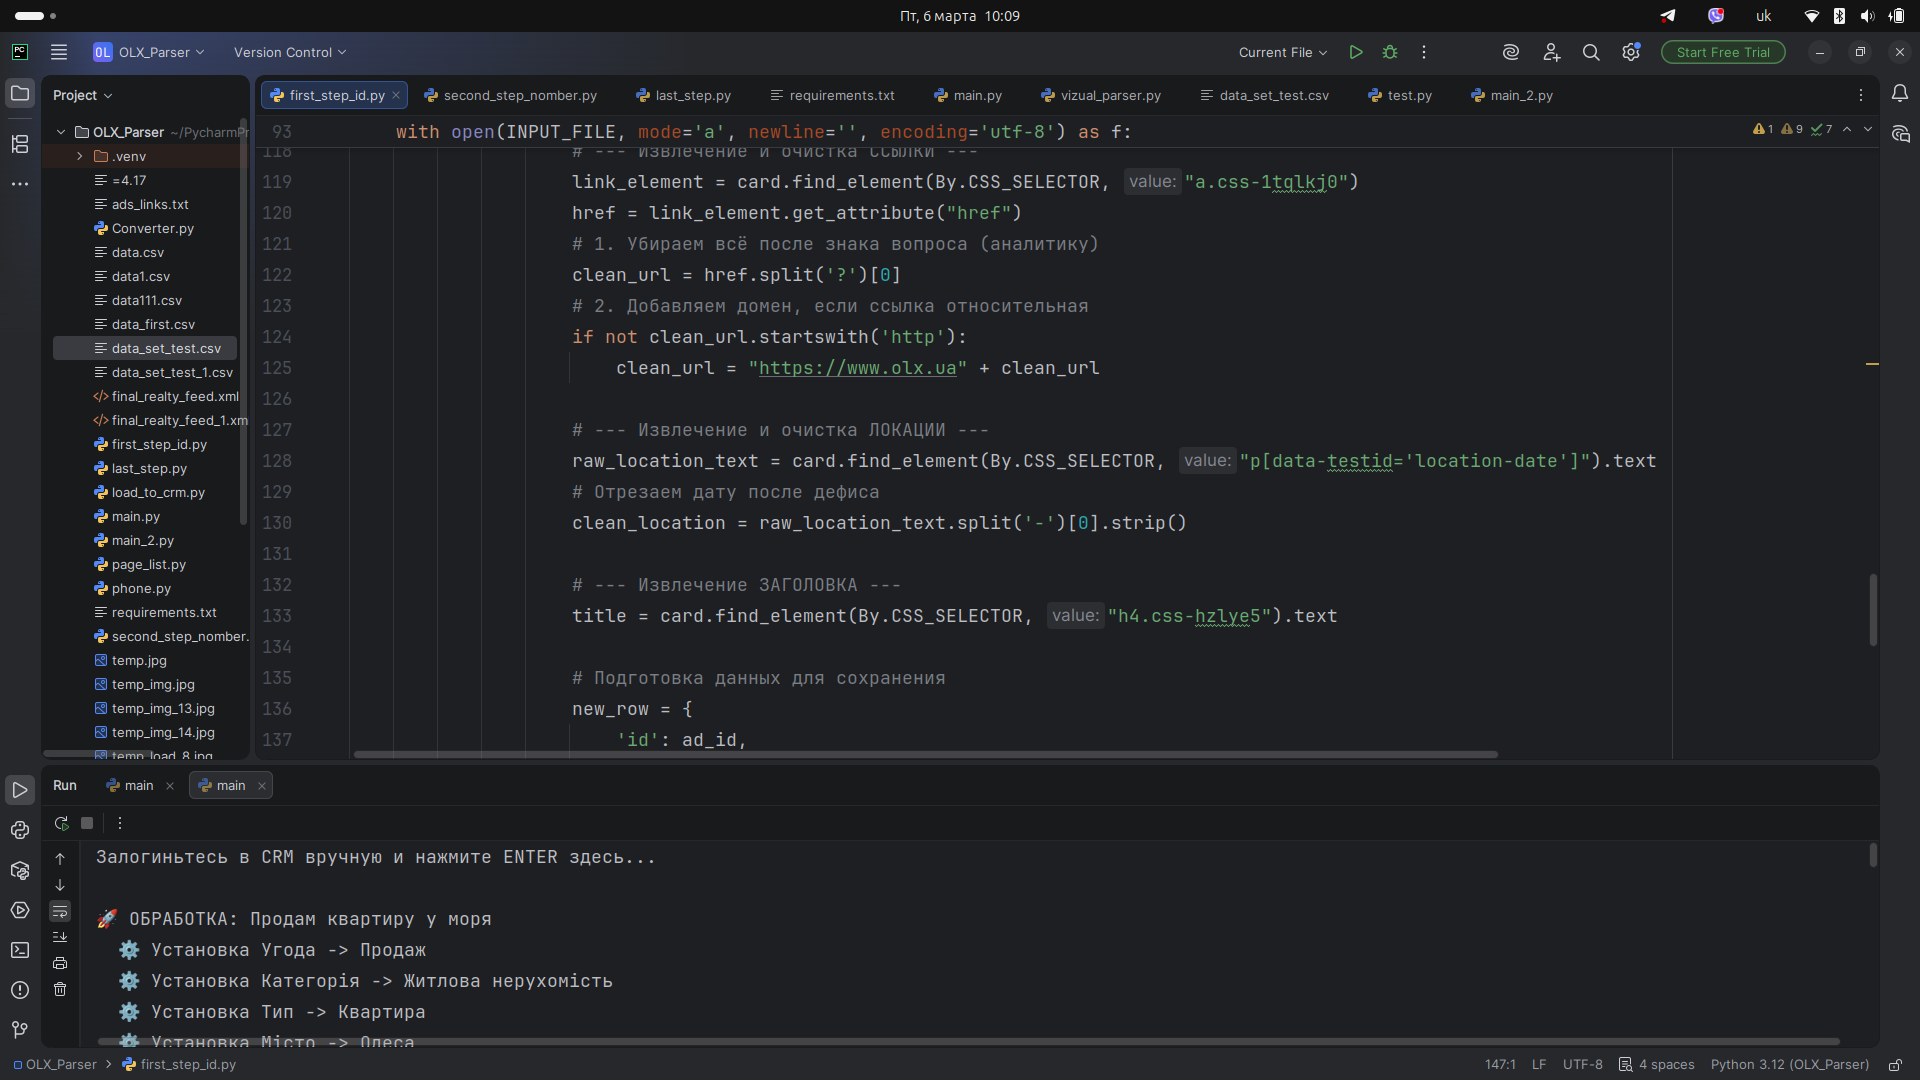Click the editor vertical scrollbar thumb
The image size is (1920, 1080).
click(x=1873, y=609)
